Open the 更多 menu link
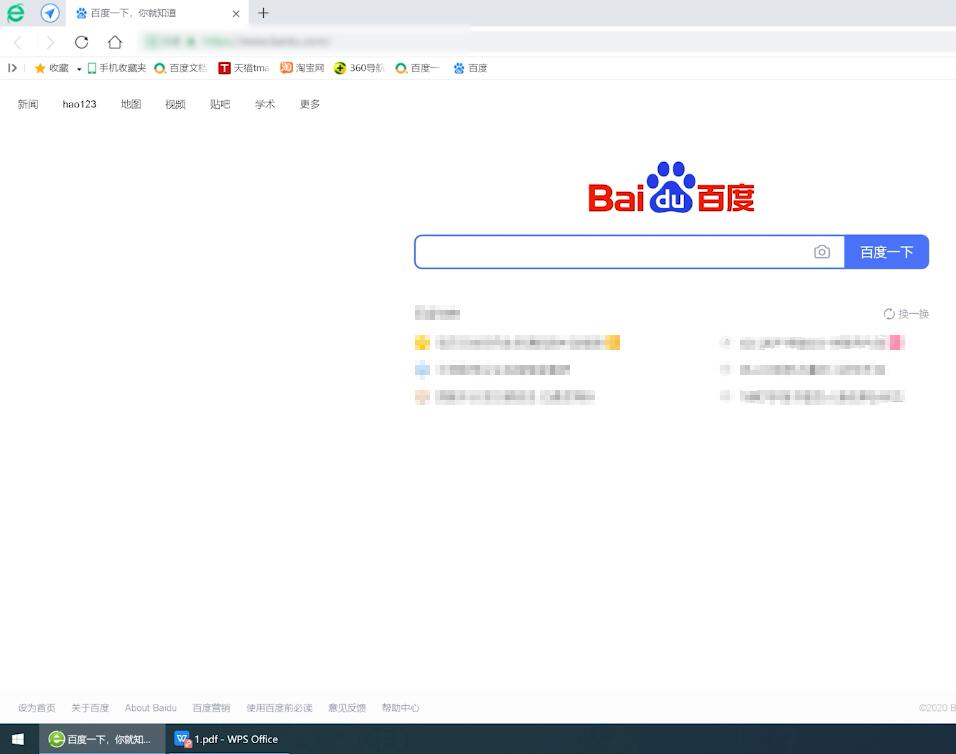The width and height of the screenshot is (956, 754). pyautogui.click(x=310, y=104)
